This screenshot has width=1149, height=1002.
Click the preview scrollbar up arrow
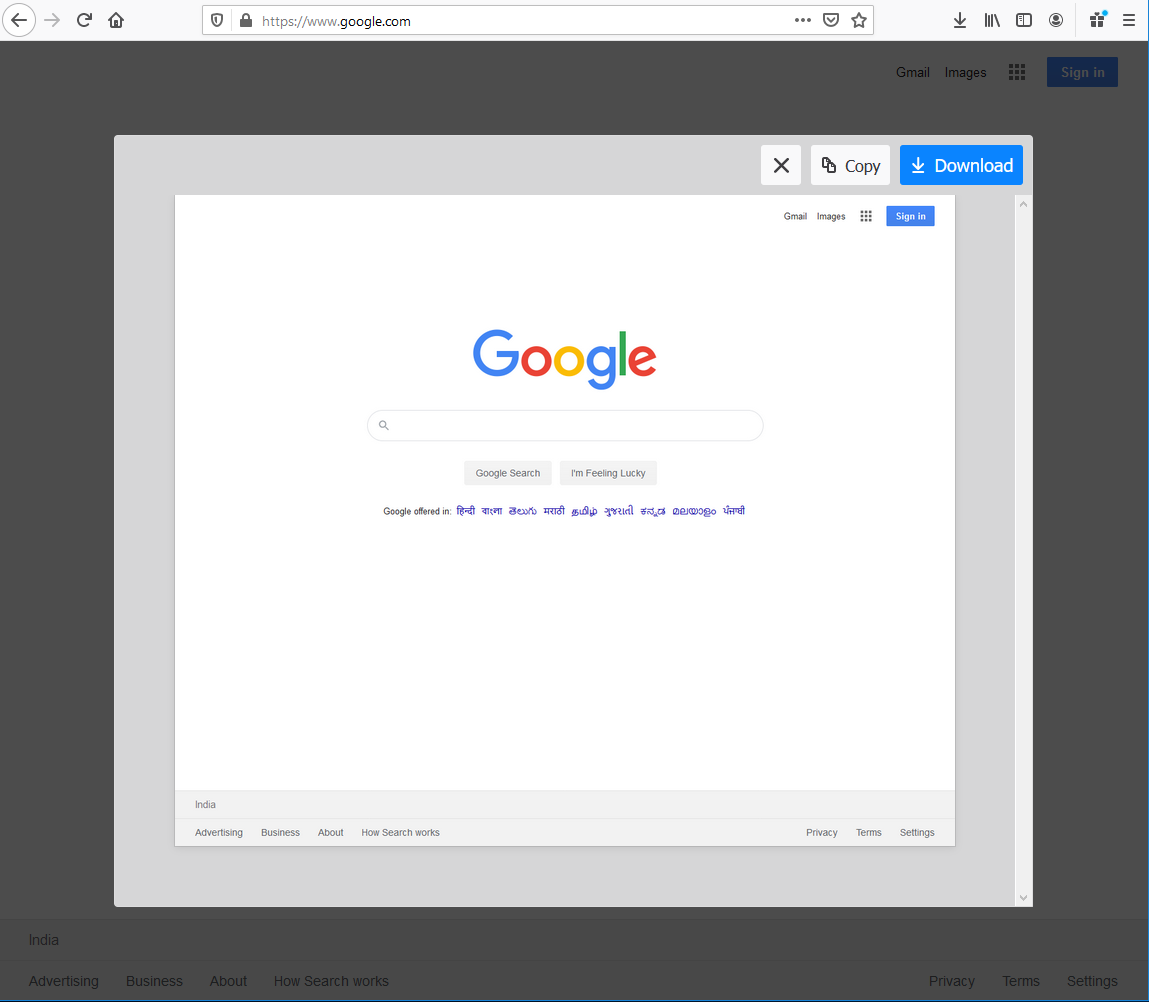[x=1024, y=205]
